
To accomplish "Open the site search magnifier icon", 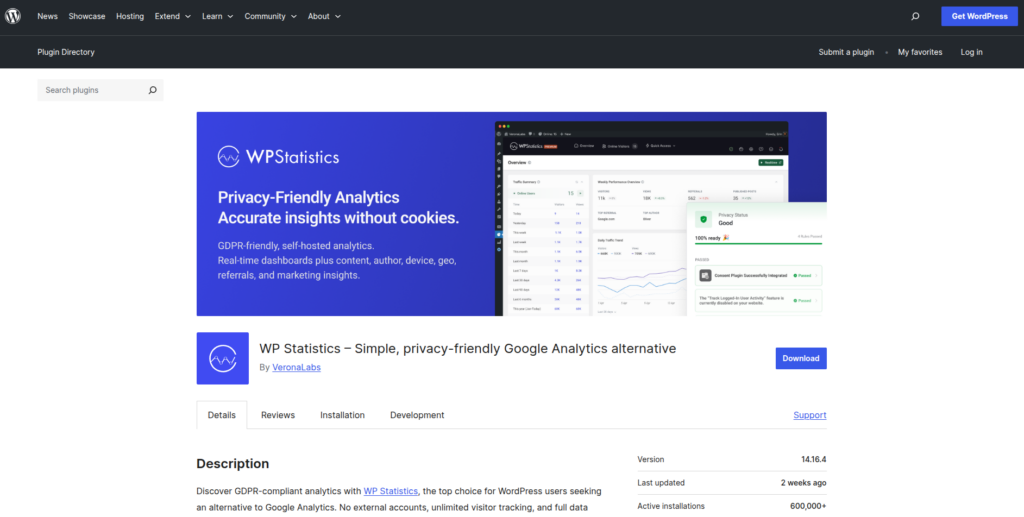I will point(915,16).
